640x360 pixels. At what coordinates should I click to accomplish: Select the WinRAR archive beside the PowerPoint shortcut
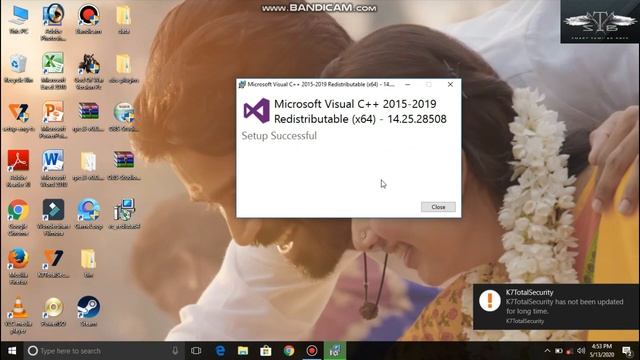click(x=89, y=118)
